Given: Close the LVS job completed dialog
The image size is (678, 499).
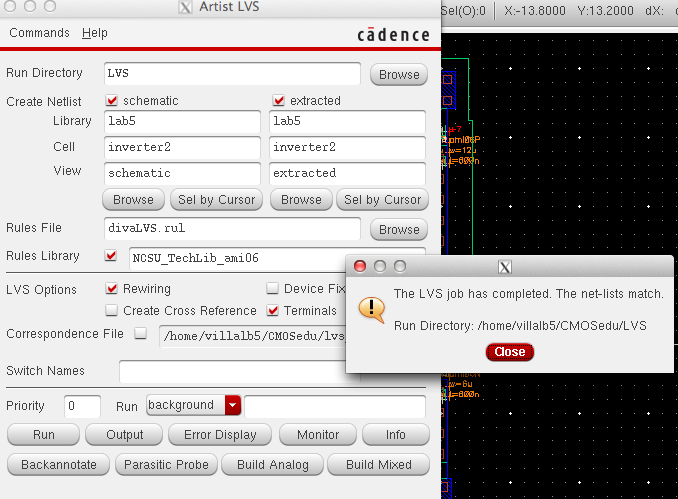Looking at the screenshot, I should click(x=510, y=352).
